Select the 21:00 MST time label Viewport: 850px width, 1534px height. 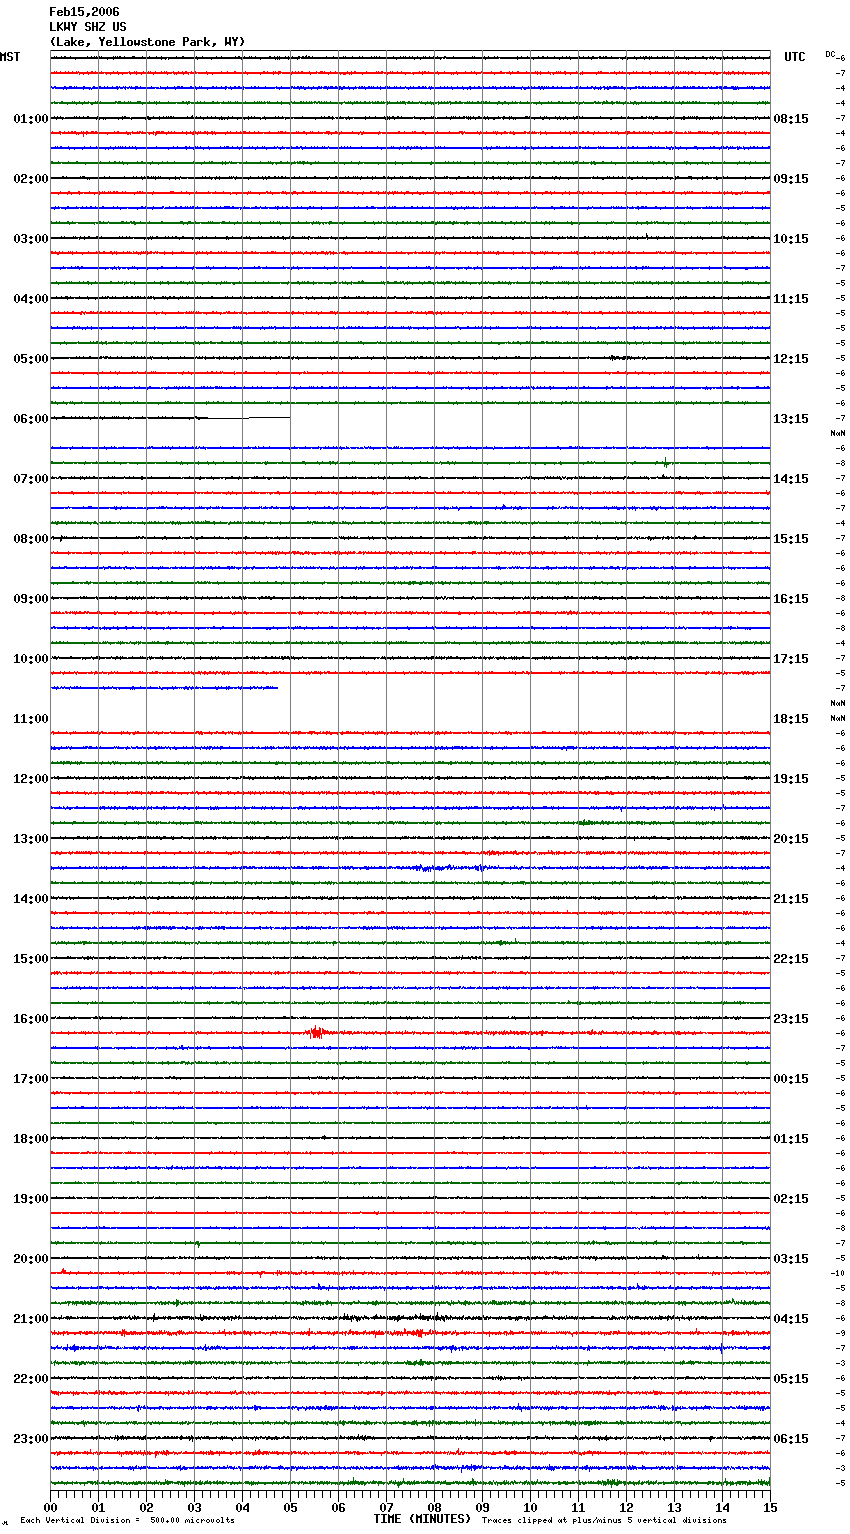tap(31, 1319)
